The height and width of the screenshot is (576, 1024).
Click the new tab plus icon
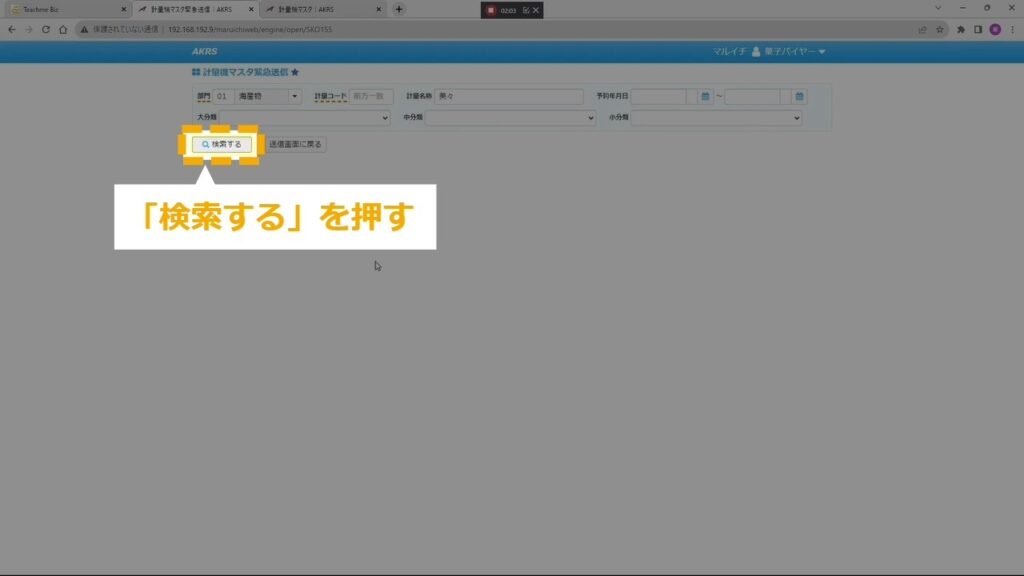point(399,9)
